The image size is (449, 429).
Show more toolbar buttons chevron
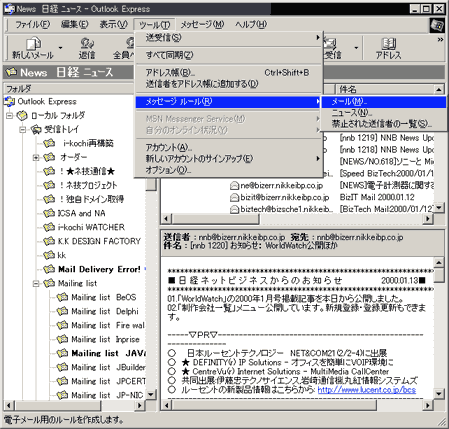pyautogui.click(x=440, y=40)
